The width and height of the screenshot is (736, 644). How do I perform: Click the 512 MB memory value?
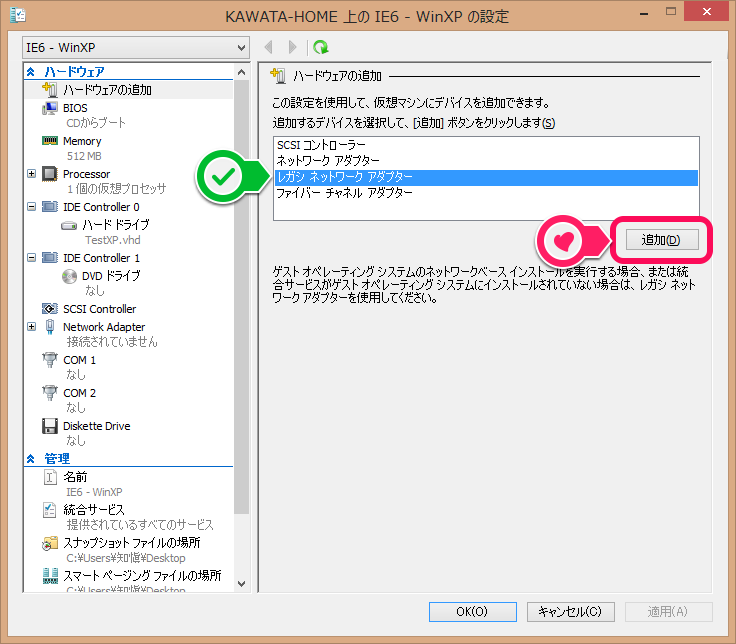(x=84, y=156)
